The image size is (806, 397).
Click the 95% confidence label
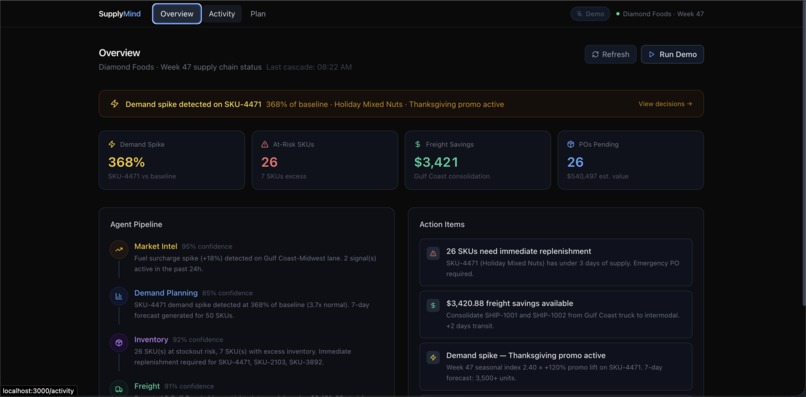tap(207, 247)
